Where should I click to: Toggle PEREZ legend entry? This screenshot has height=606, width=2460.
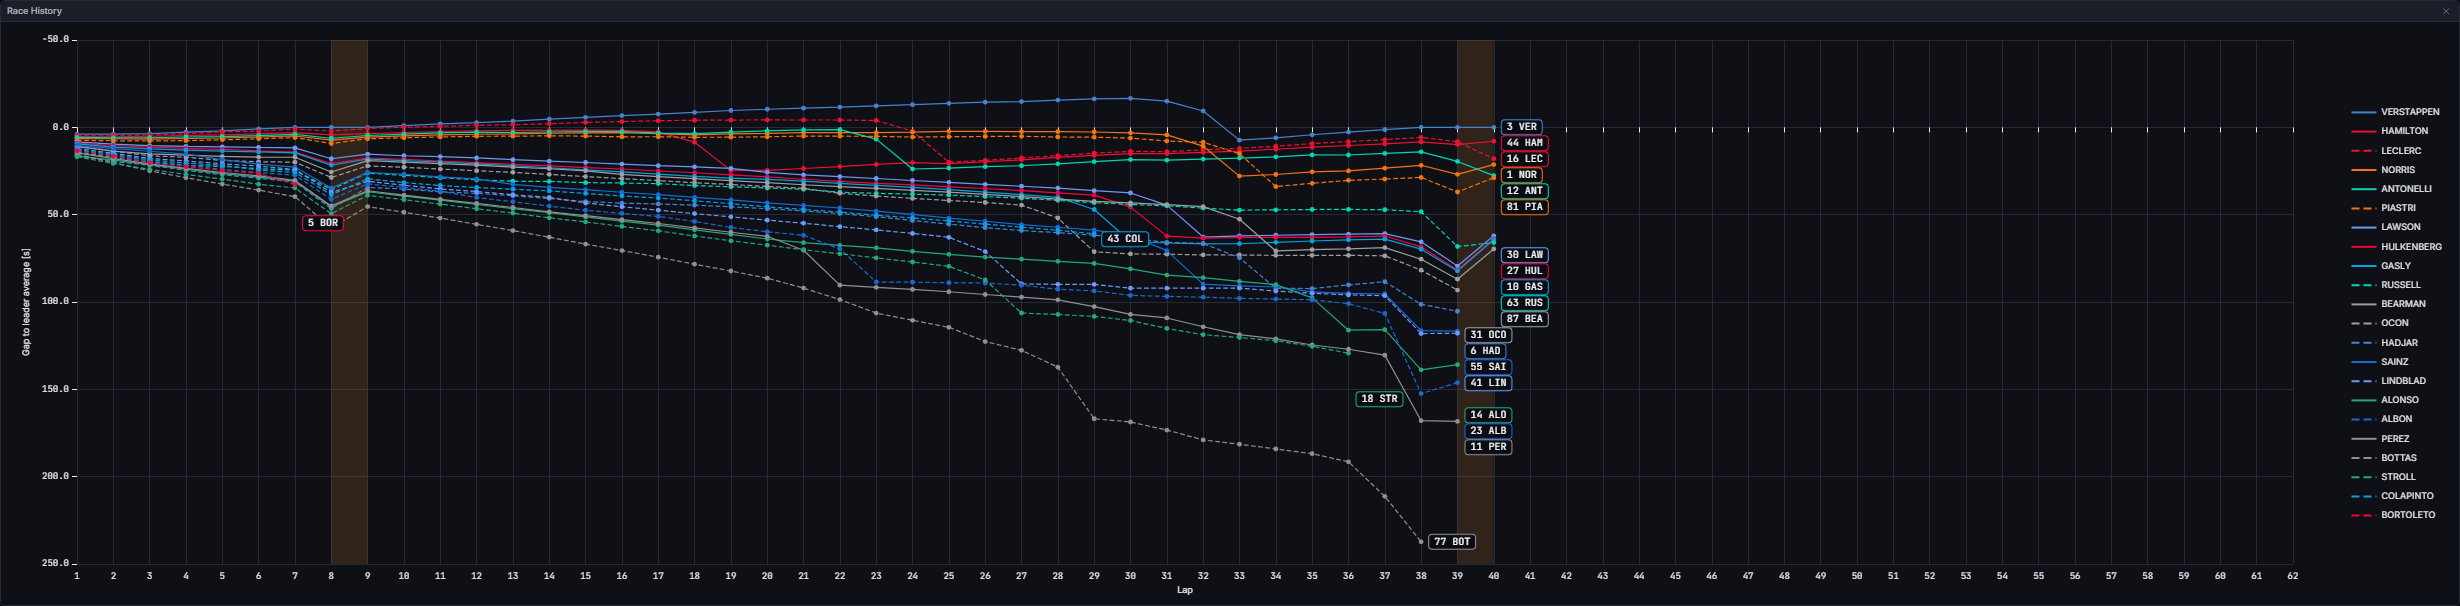pyautogui.click(x=2380, y=439)
